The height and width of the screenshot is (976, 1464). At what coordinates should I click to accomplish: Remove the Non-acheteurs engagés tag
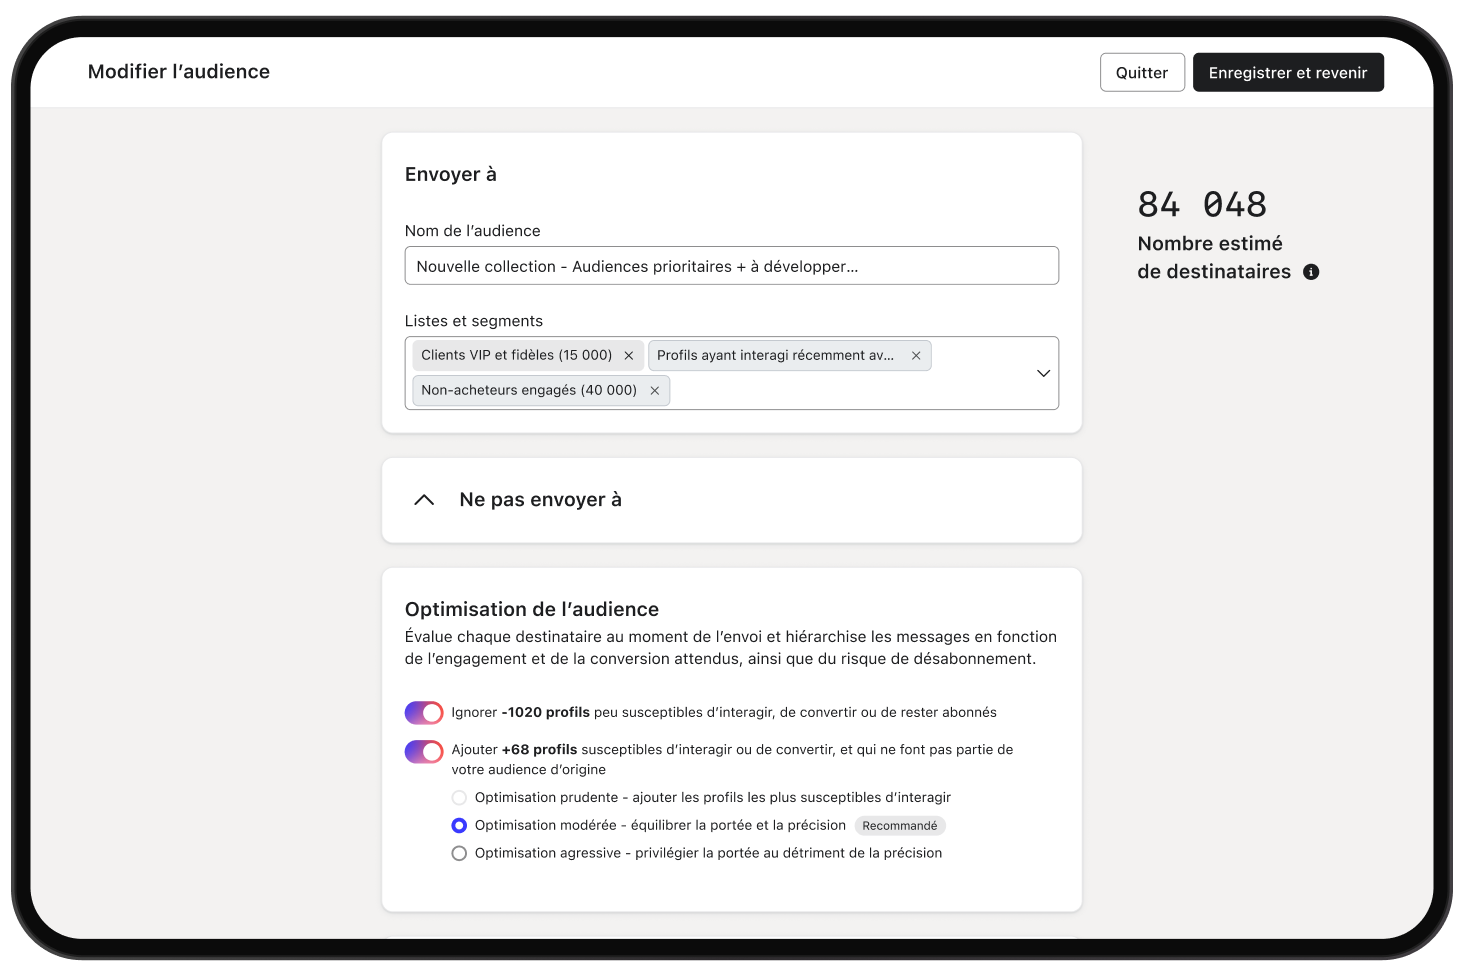(x=655, y=391)
